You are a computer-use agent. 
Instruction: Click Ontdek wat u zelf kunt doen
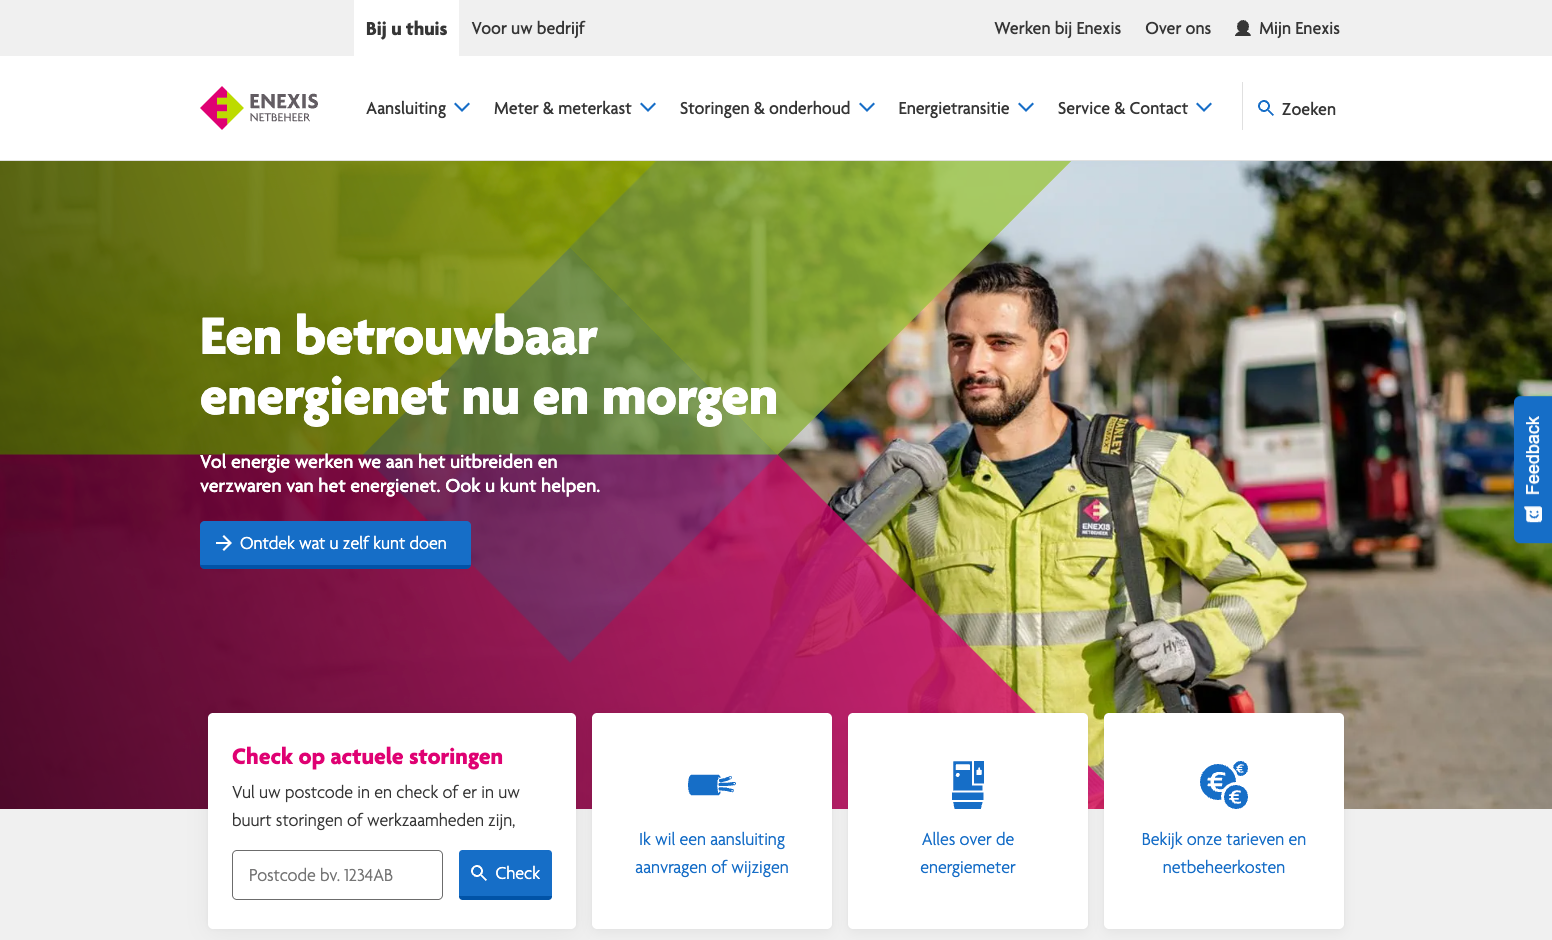(x=335, y=544)
